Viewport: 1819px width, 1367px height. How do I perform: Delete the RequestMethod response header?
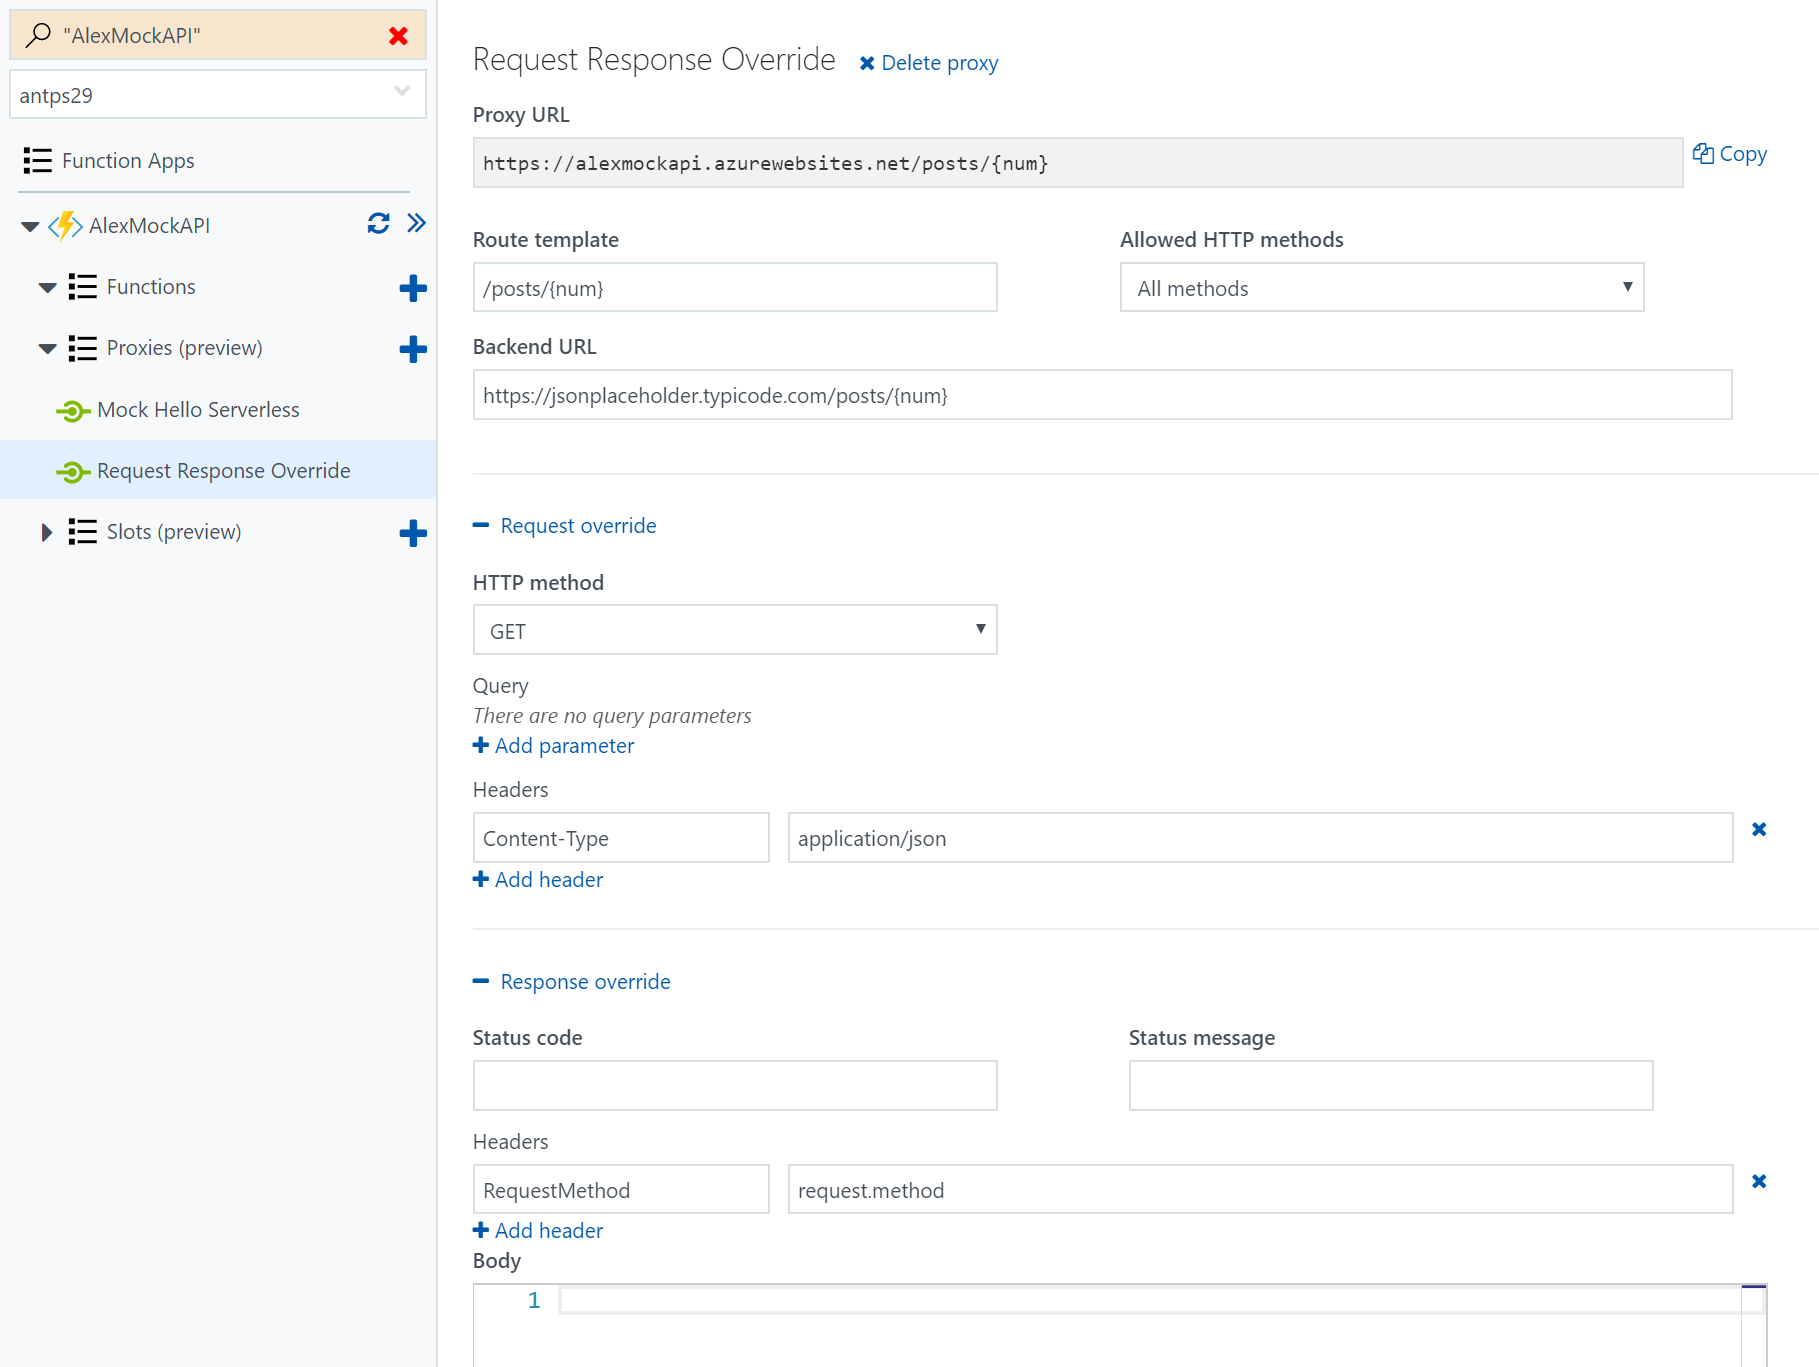pyautogui.click(x=1759, y=1182)
